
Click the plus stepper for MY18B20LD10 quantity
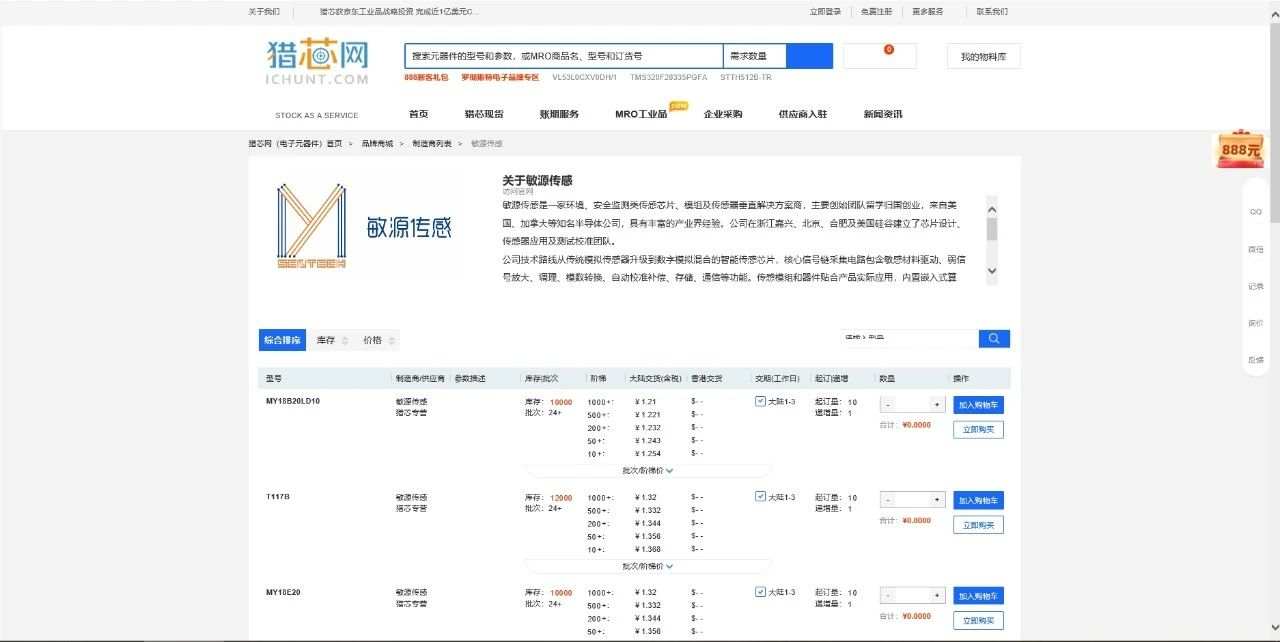pyautogui.click(x=937, y=405)
